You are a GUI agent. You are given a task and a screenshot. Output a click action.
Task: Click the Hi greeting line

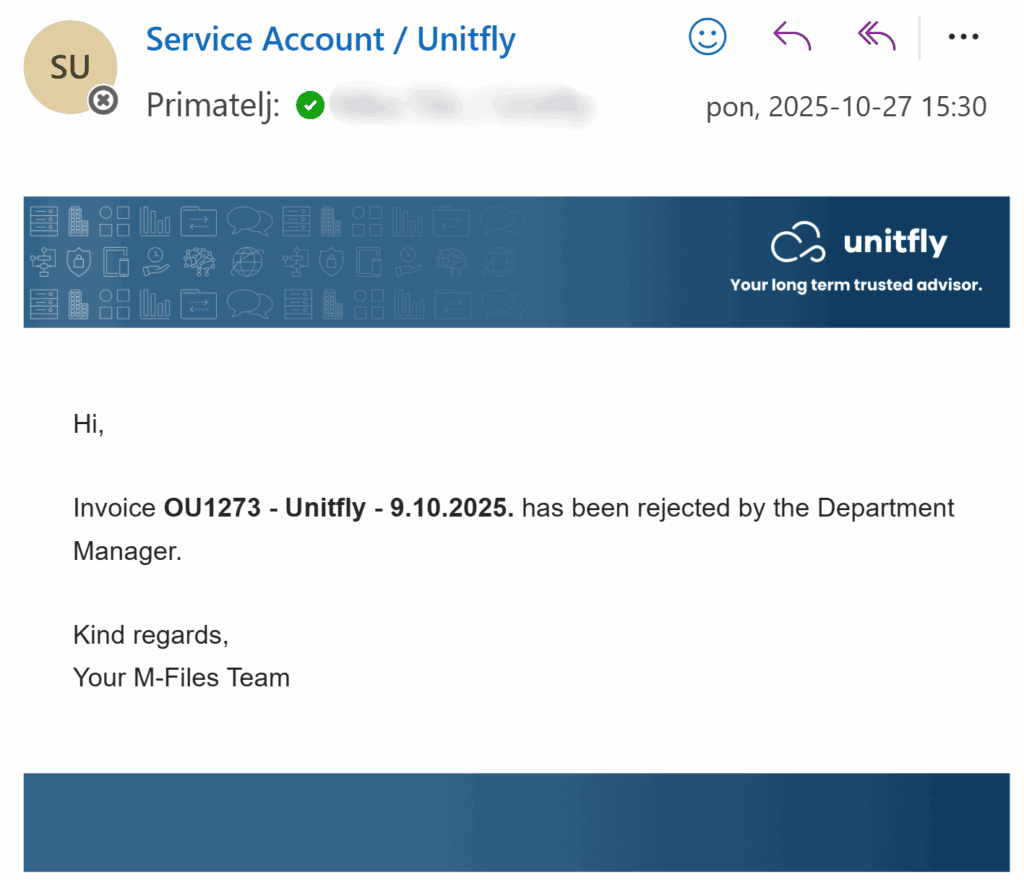pos(88,424)
